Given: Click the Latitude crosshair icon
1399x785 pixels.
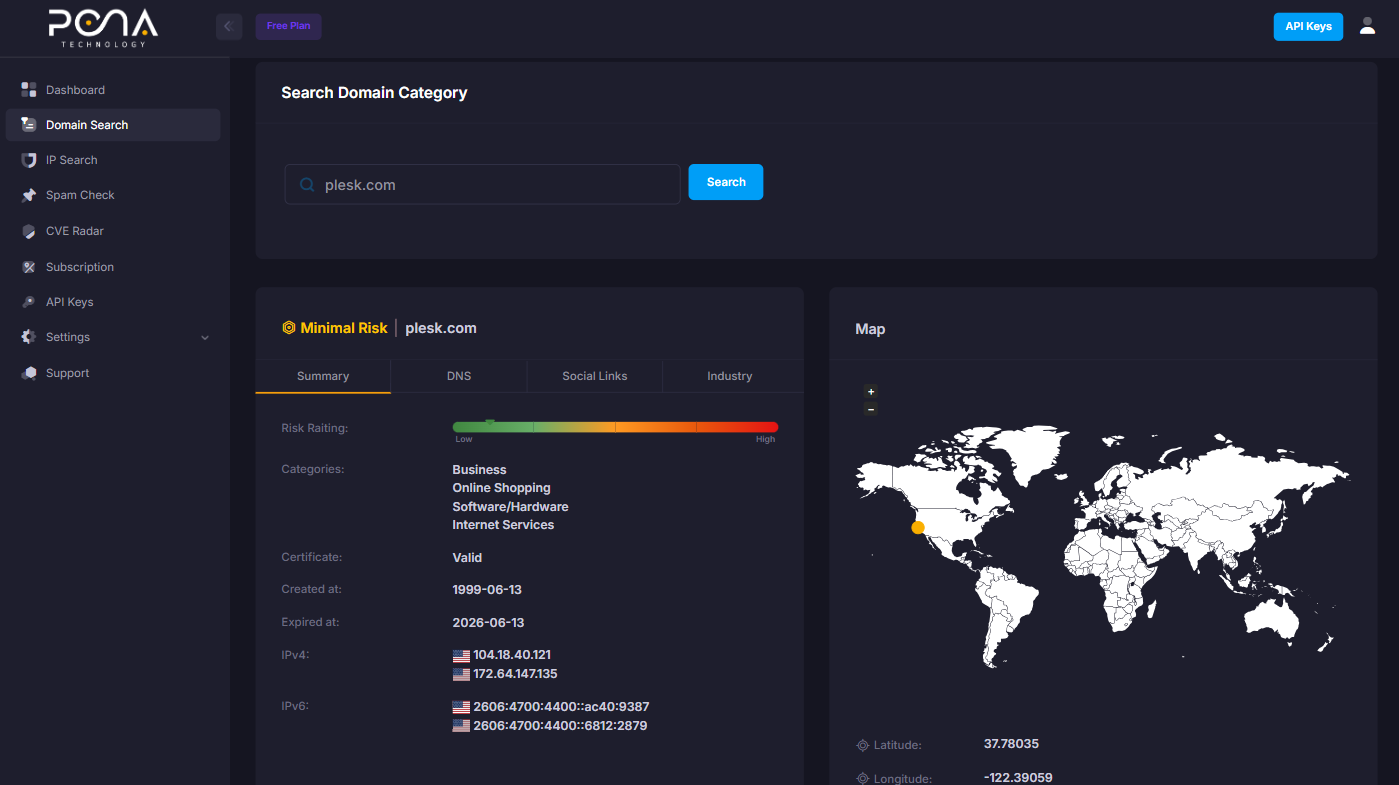Looking at the screenshot, I should [863, 745].
